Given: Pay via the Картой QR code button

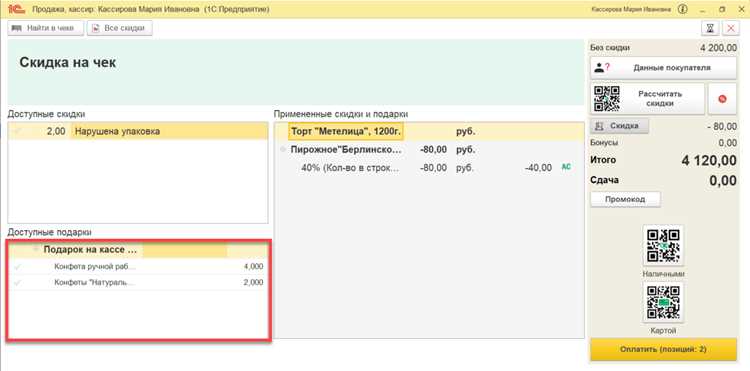Looking at the screenshot, I should tap(663, 302).
